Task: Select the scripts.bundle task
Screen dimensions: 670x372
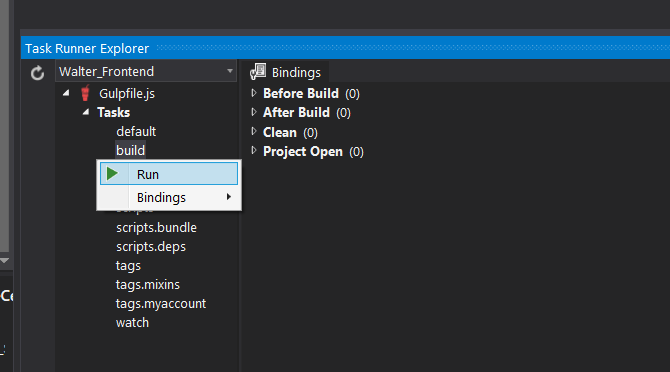Action: coord(156,227)
